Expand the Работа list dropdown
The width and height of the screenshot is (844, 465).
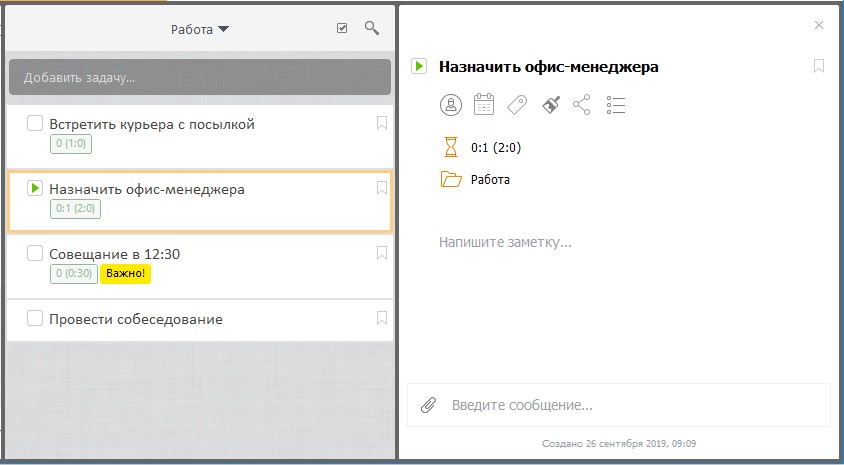click(200, 30)
